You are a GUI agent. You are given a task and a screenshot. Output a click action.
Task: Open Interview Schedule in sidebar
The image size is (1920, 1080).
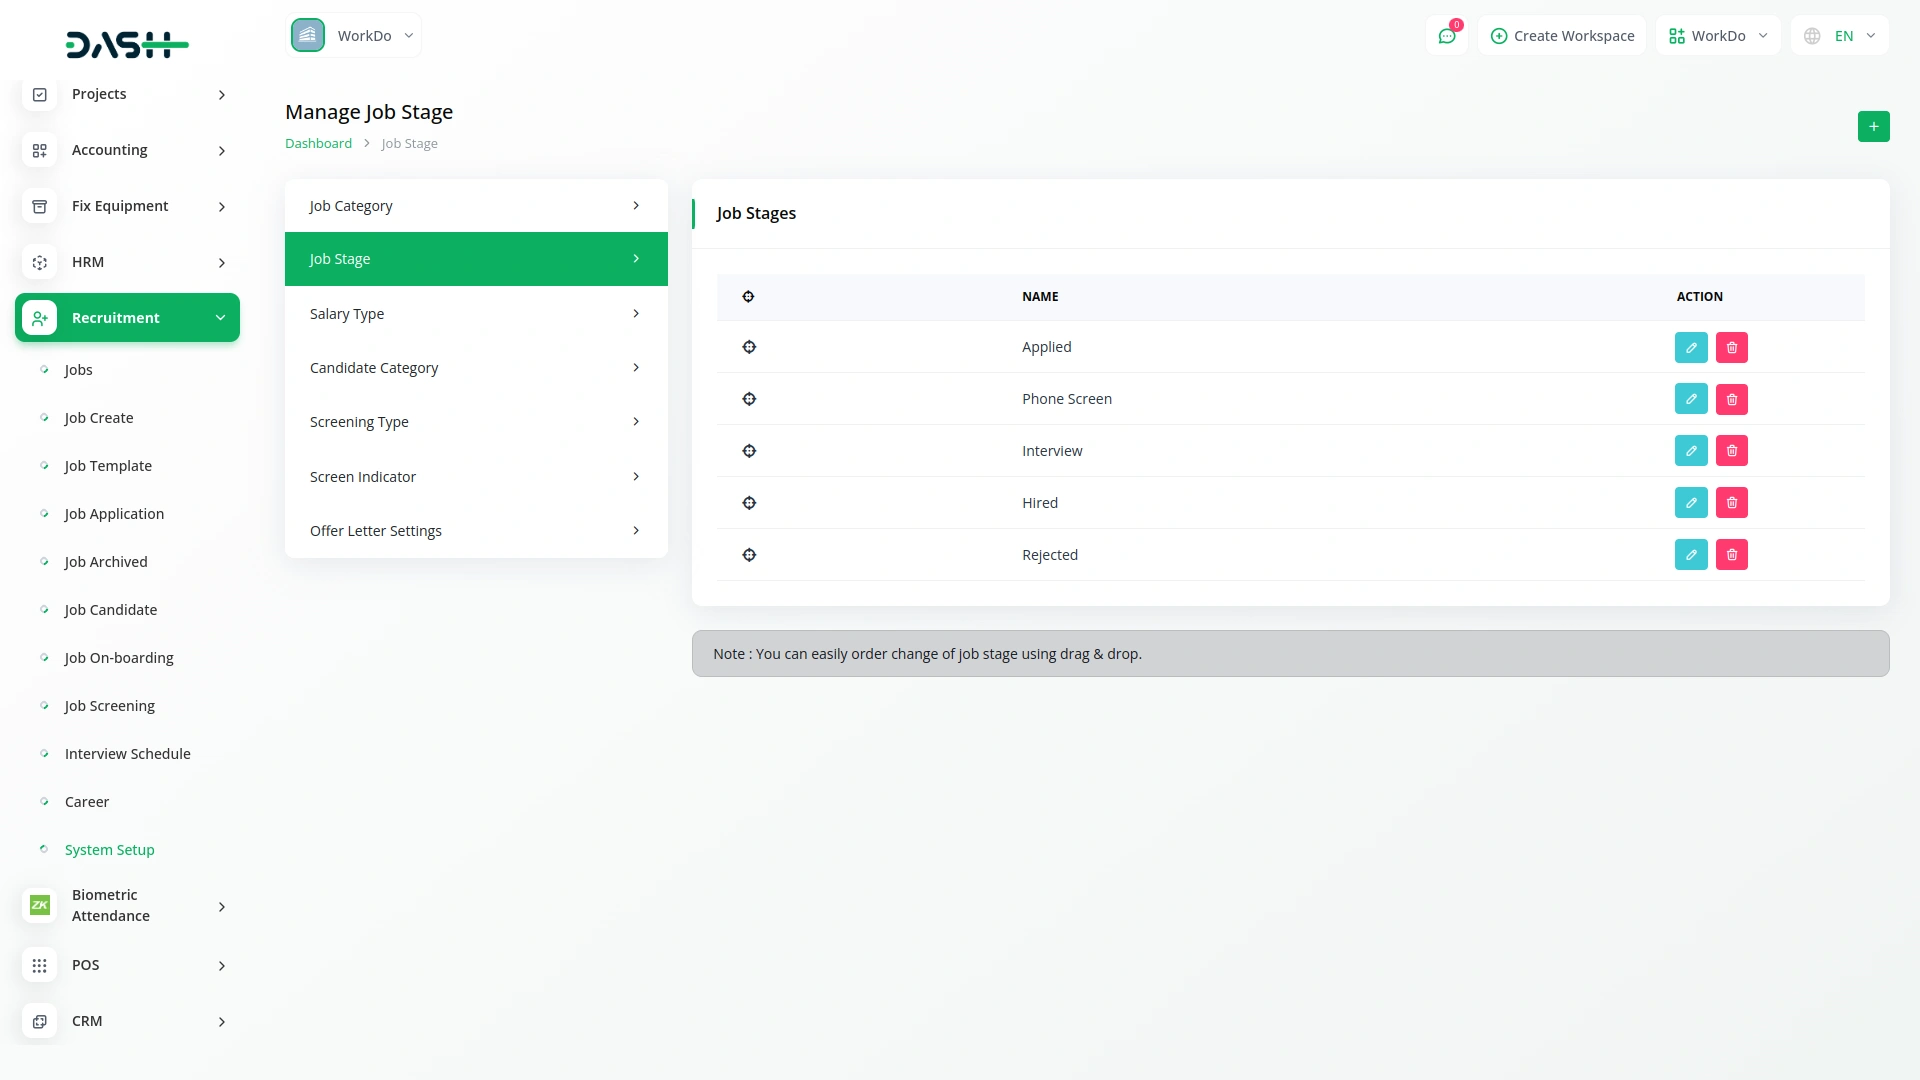128,754
